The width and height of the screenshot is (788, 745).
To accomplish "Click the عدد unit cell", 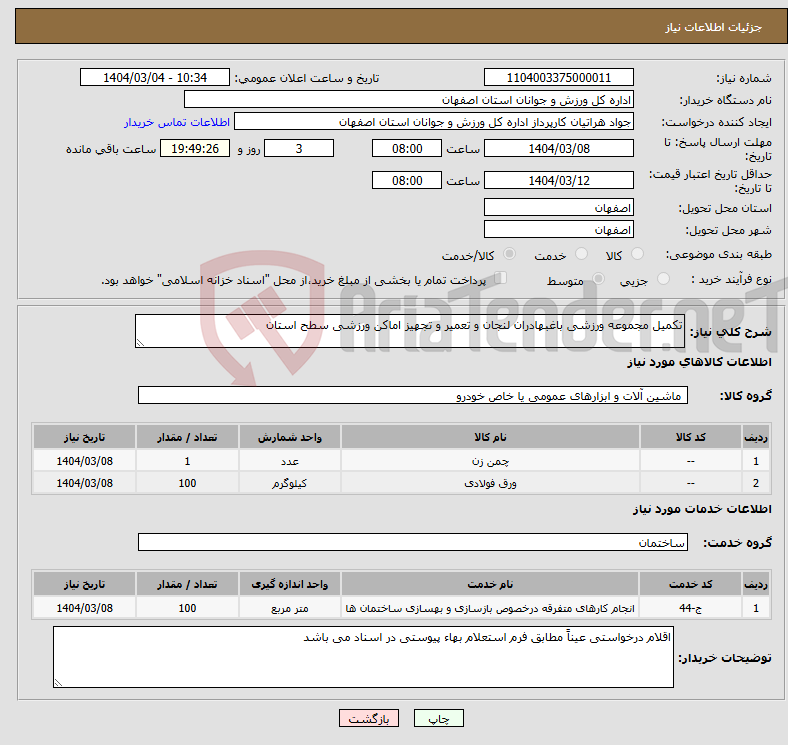I will point(289,461).
